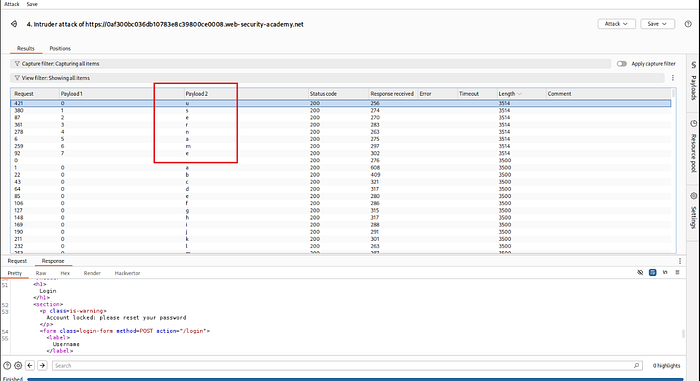Click the 0 highlights label
The height and width of the screenshot is (381, 700).
tap(666, 365)
